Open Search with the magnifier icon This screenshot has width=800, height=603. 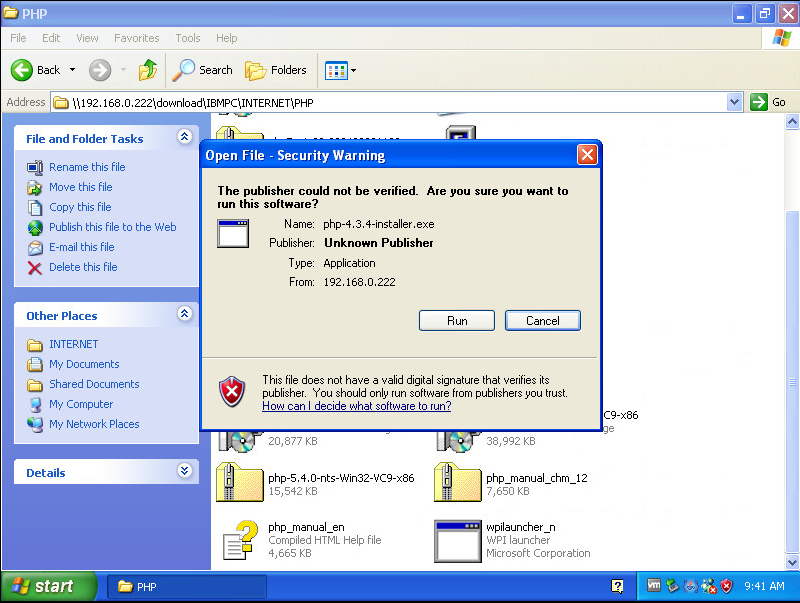coord(202,70)
